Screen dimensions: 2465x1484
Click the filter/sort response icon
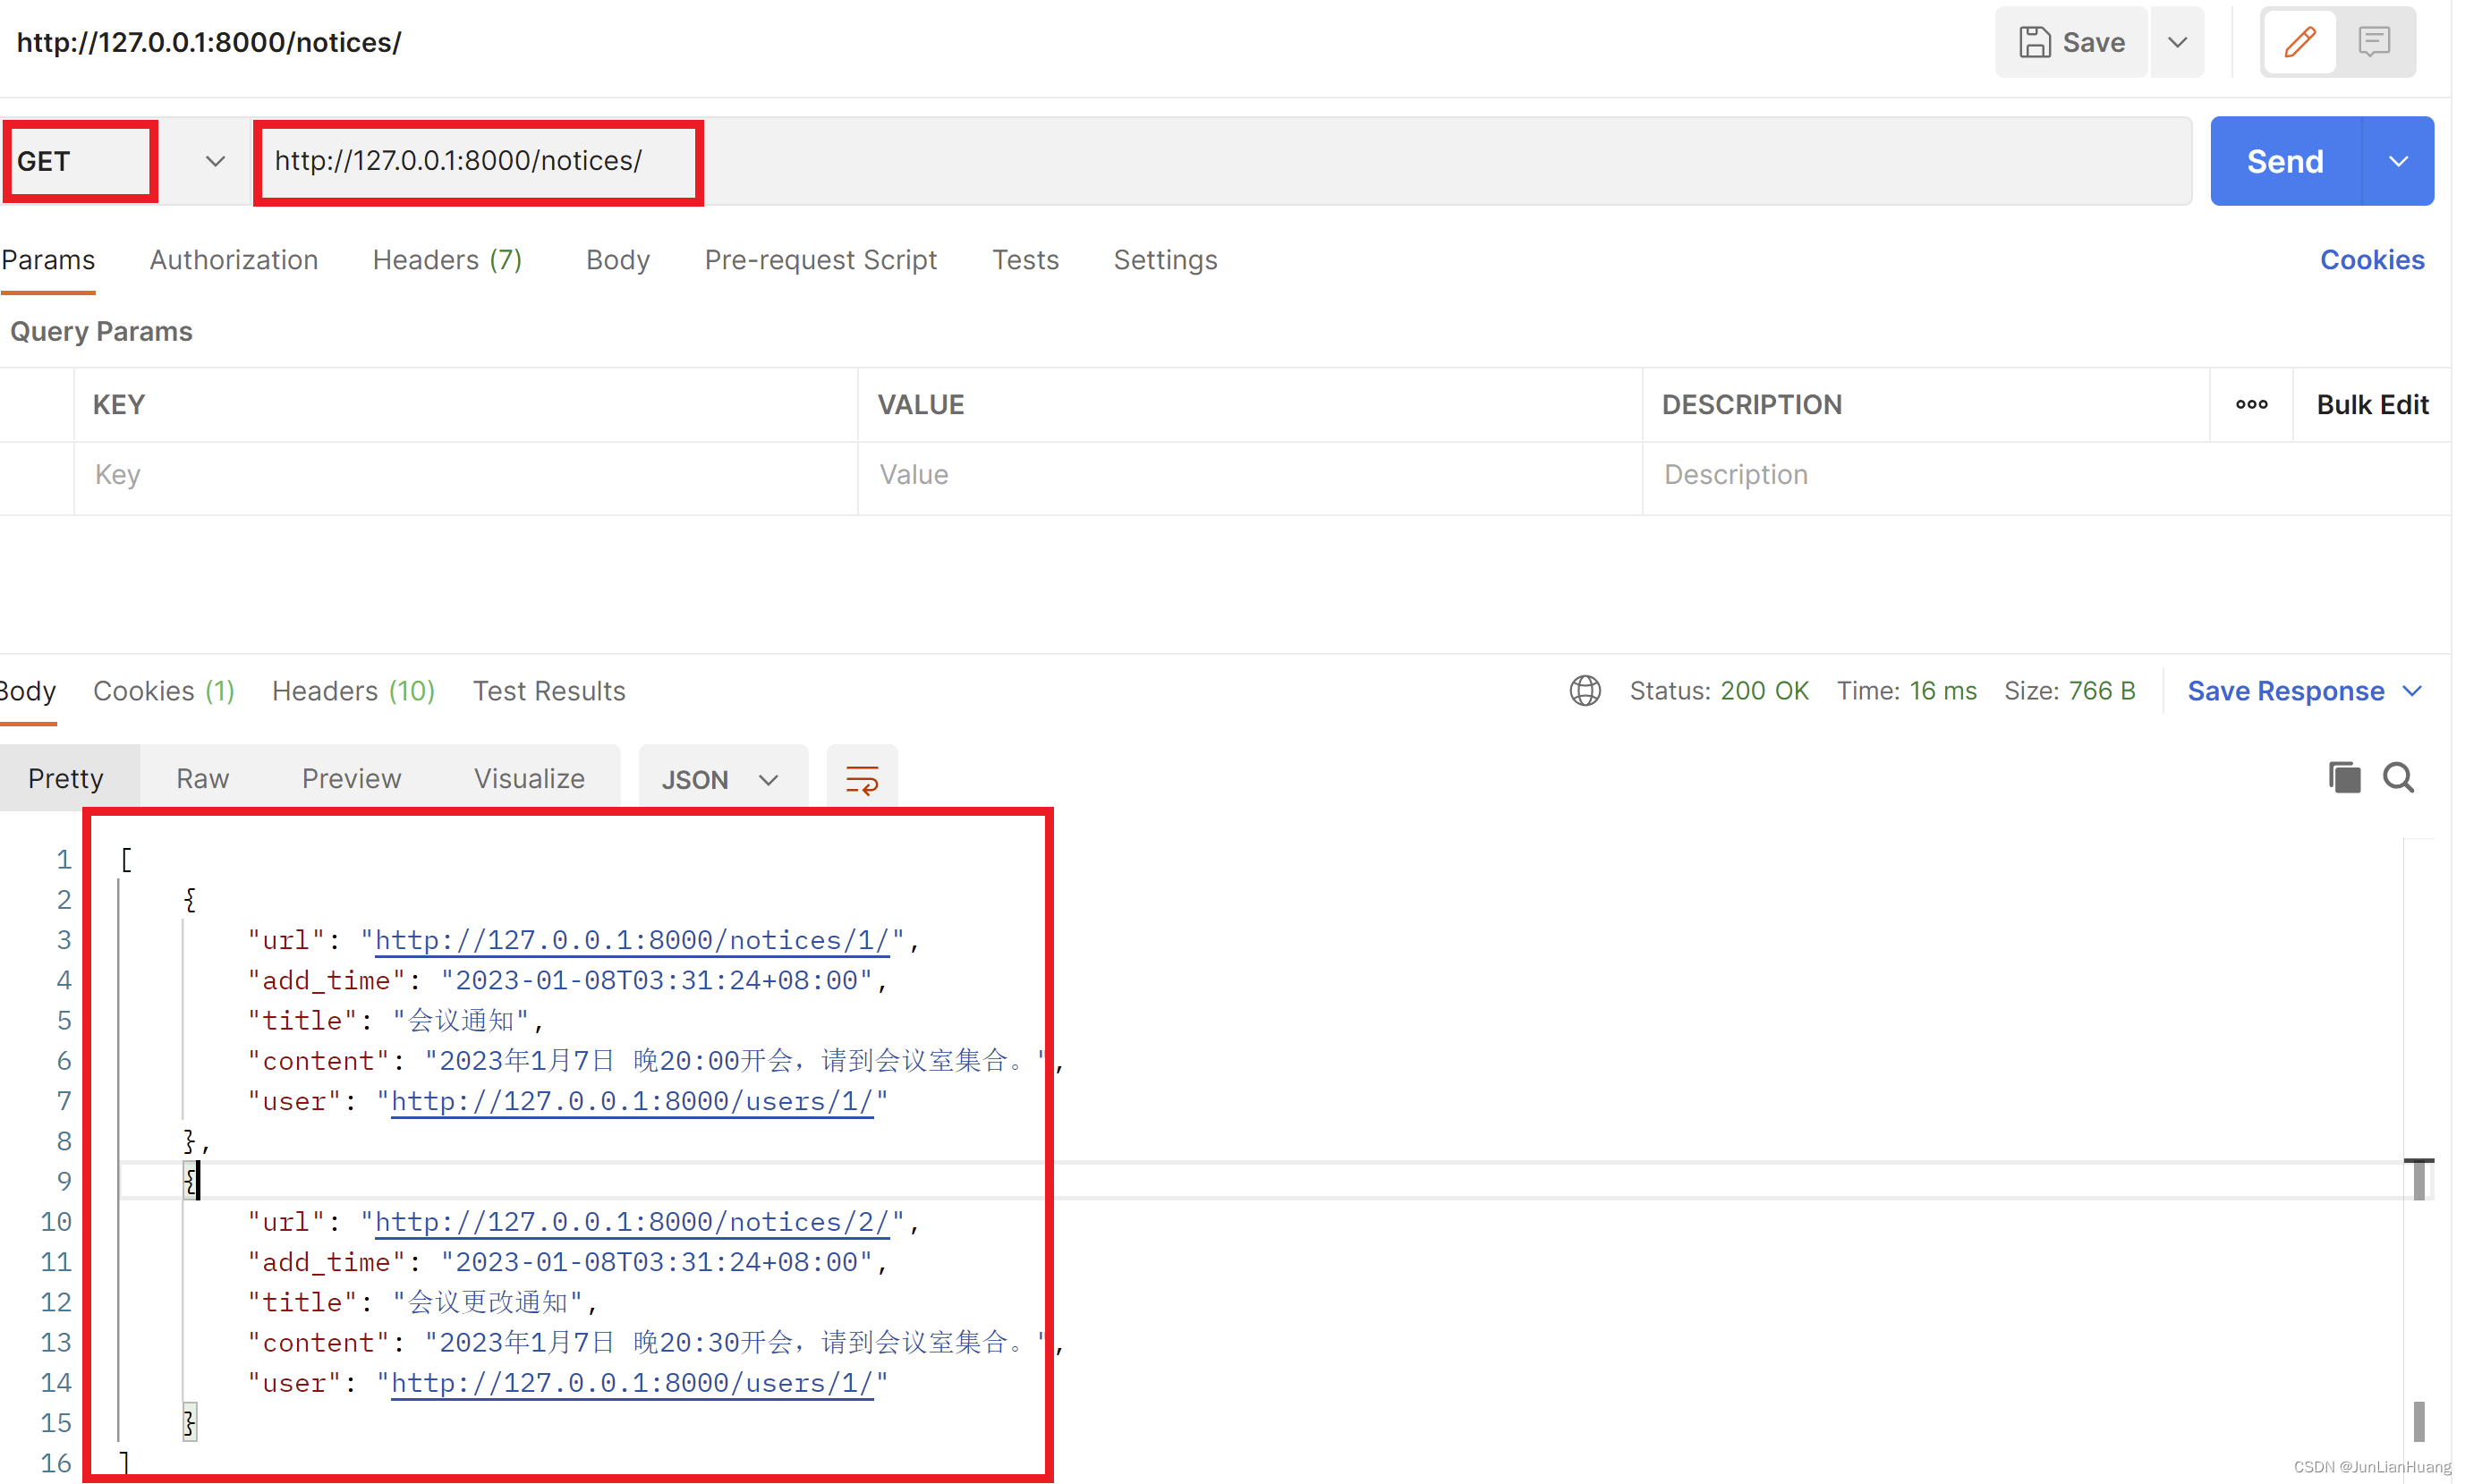coord(863,776)
